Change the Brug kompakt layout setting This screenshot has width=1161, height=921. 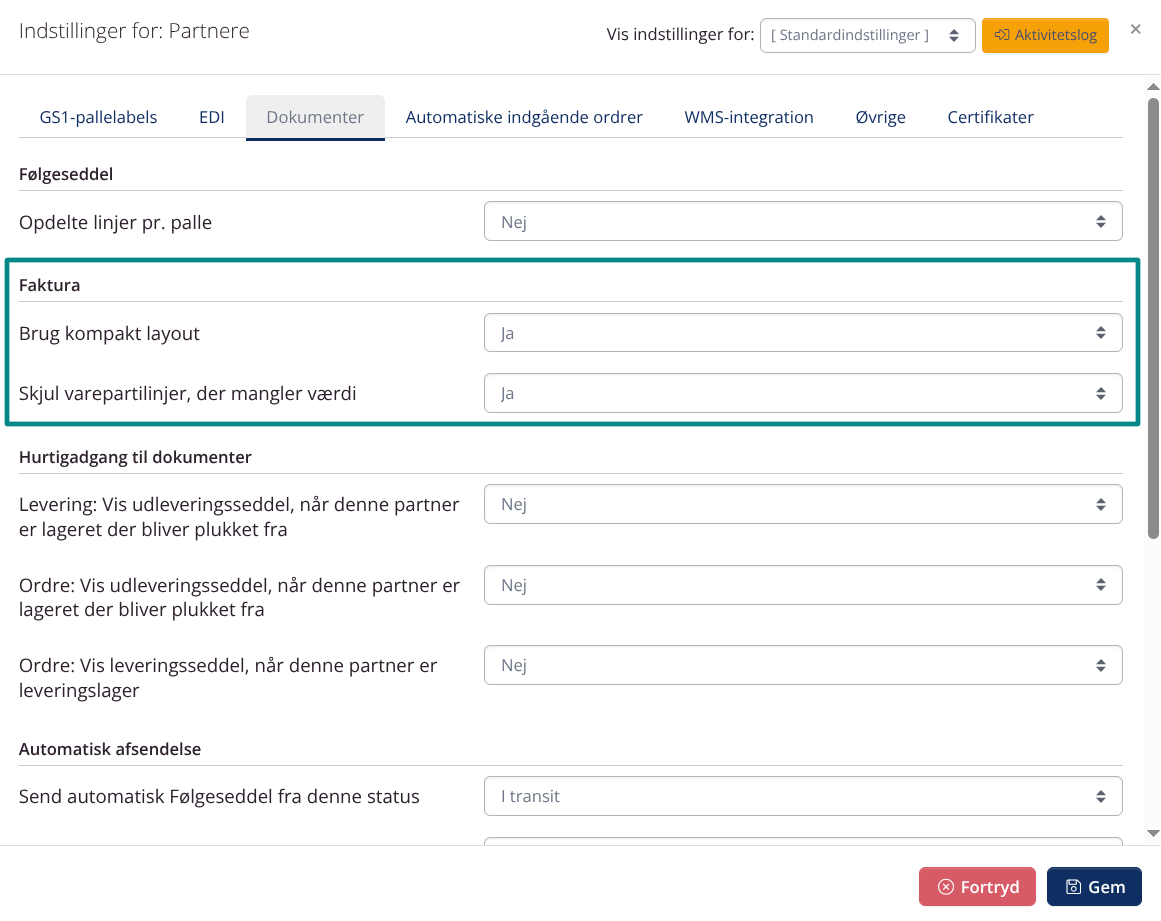(803, 333)
